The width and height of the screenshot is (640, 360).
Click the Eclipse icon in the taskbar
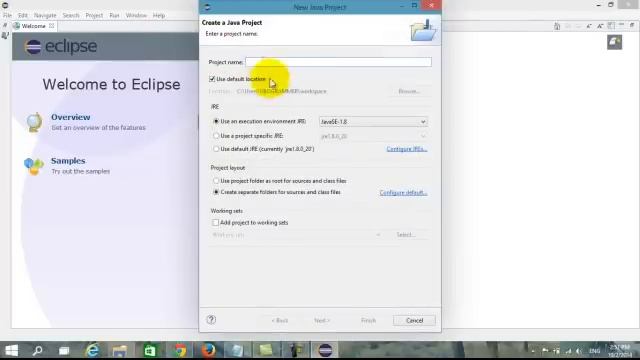(325, 350)
